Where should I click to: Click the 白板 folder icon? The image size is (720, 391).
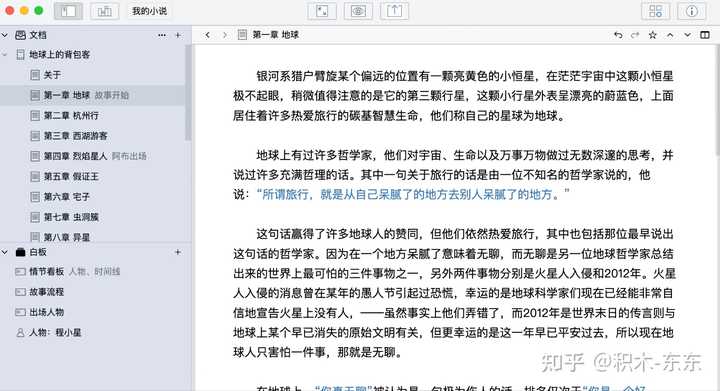point(21,252)
